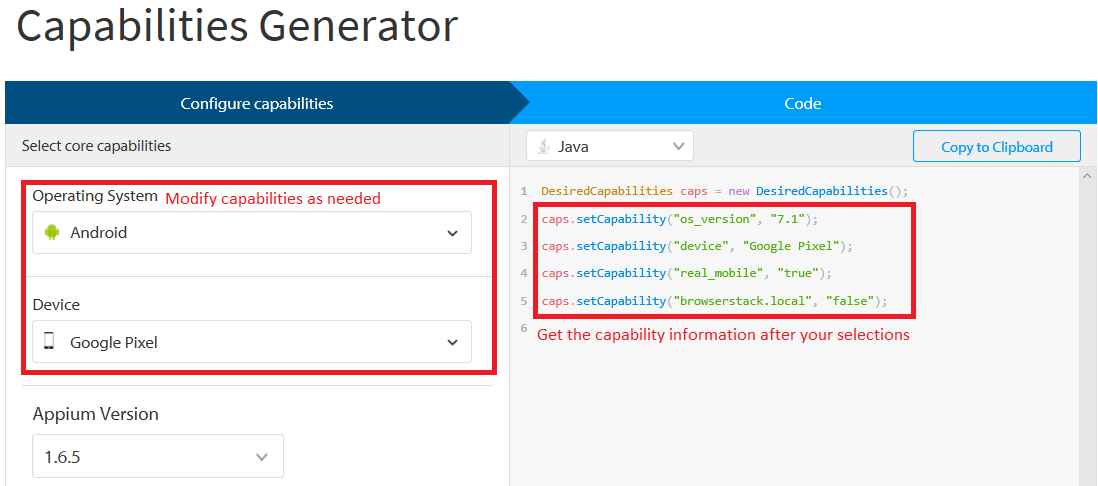Switch to the Code tab

coord(802,104)
